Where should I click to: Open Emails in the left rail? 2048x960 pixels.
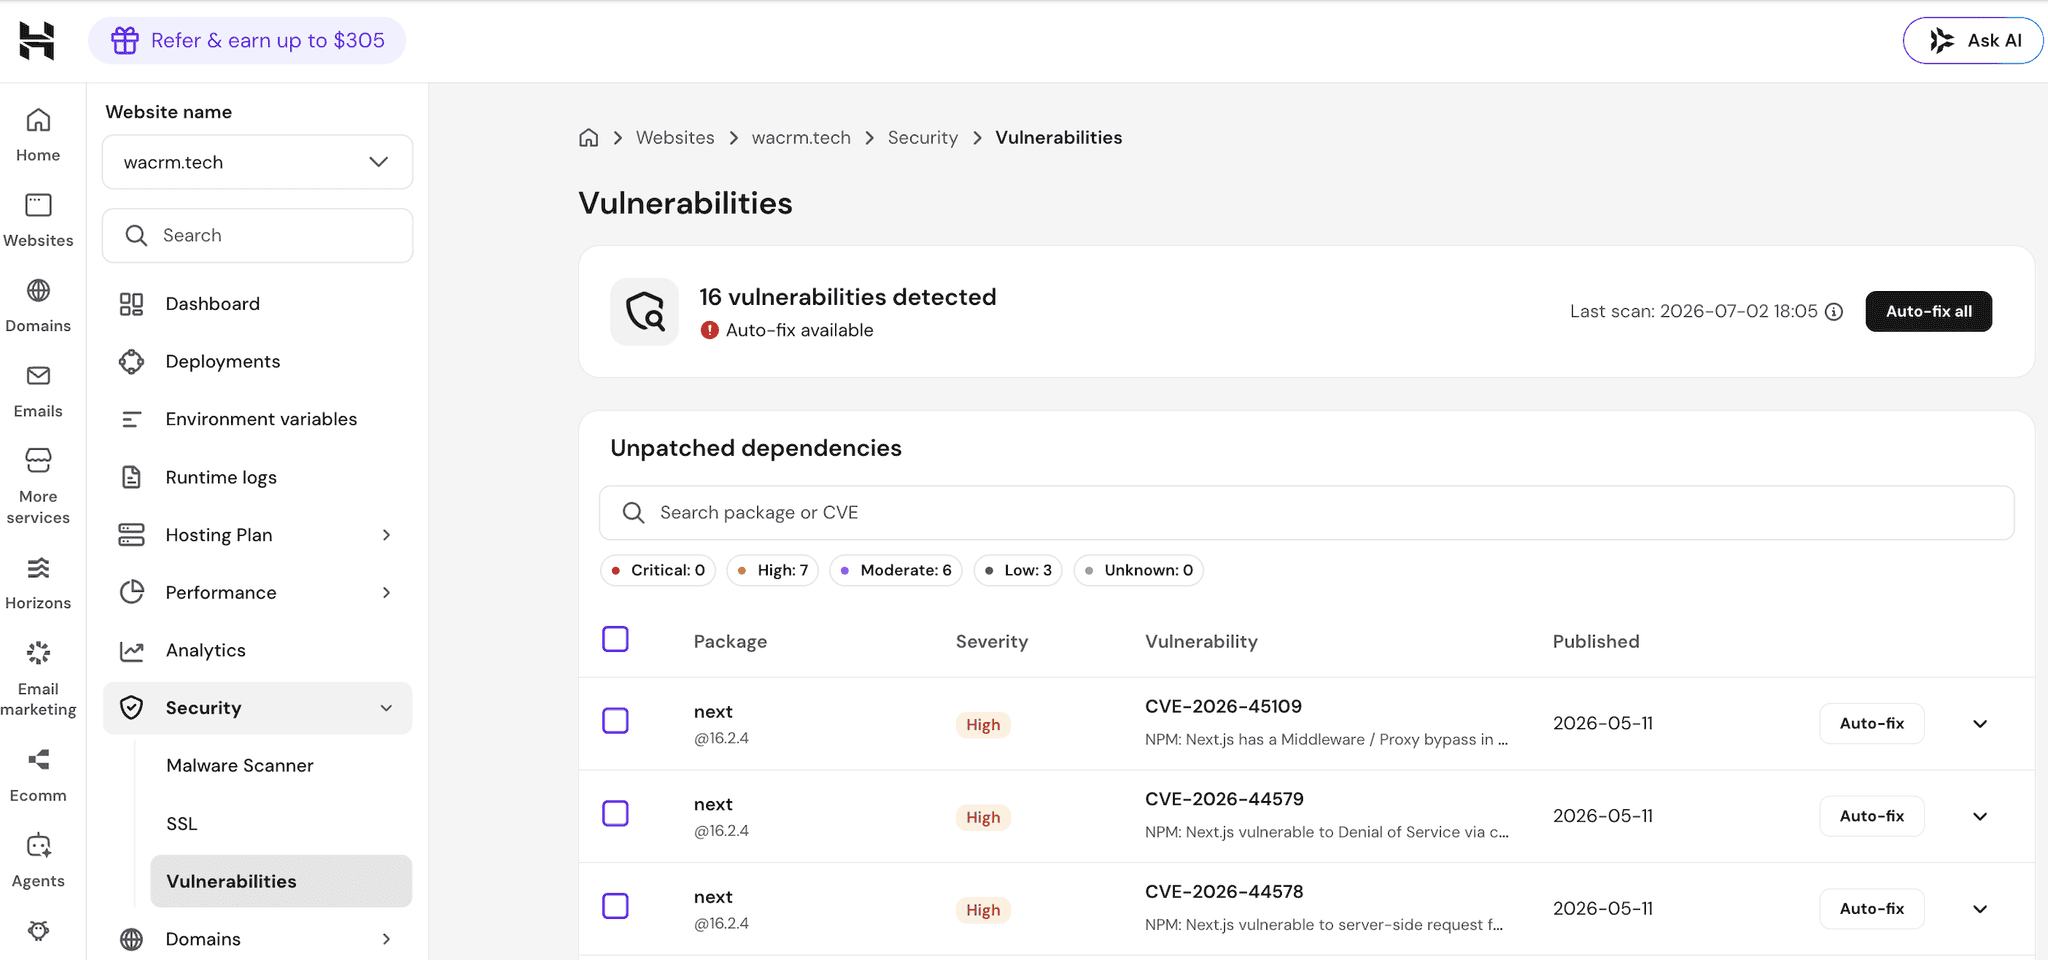click(38, 391)
